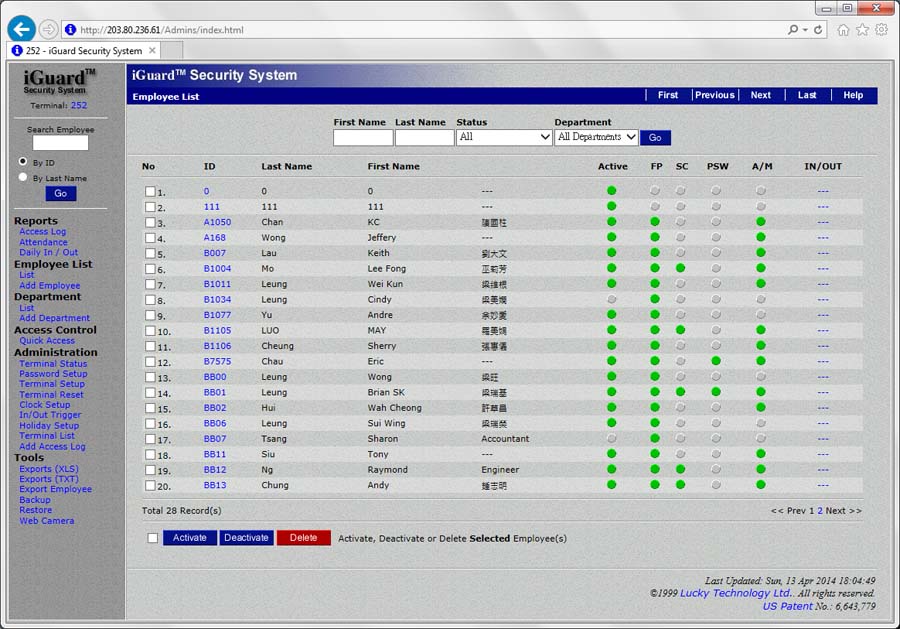
Task: Open Terminal Setup in Administration
Action: [x=52, y=384]
